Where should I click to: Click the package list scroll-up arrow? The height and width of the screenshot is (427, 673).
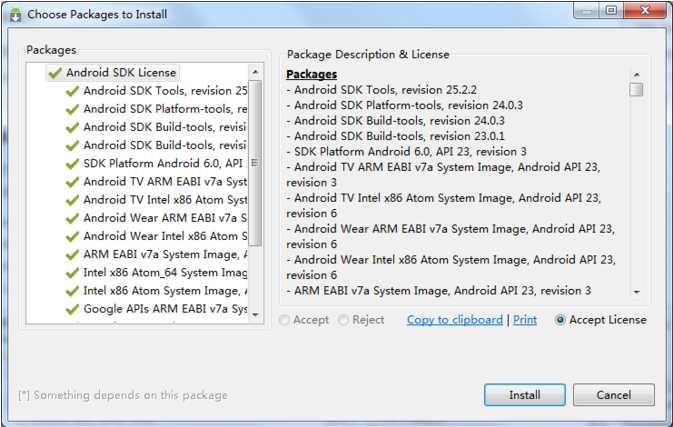[255, 72]
